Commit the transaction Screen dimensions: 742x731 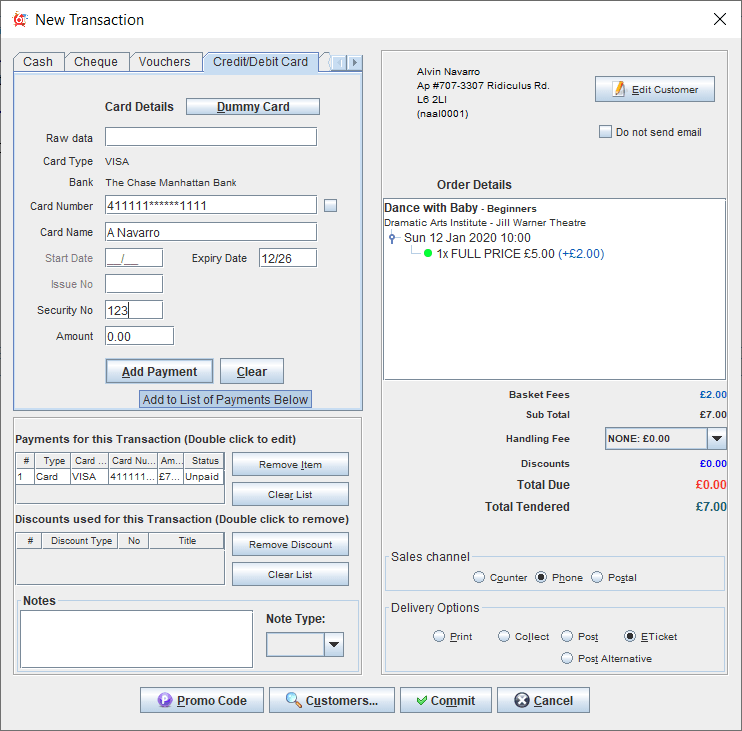[445, 700]
